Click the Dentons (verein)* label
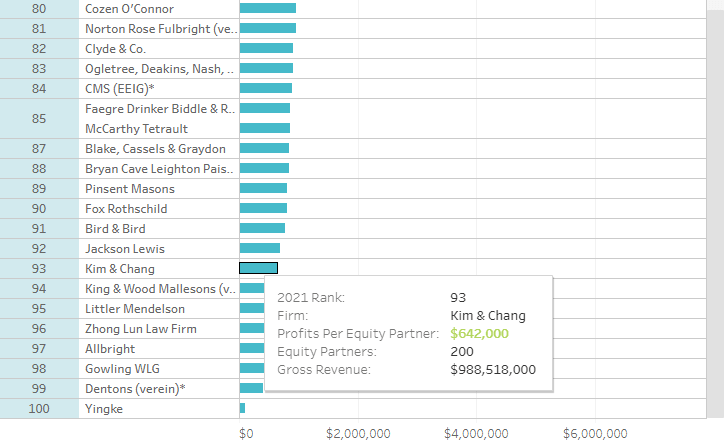The image size is (726, 444). [135, 389]
